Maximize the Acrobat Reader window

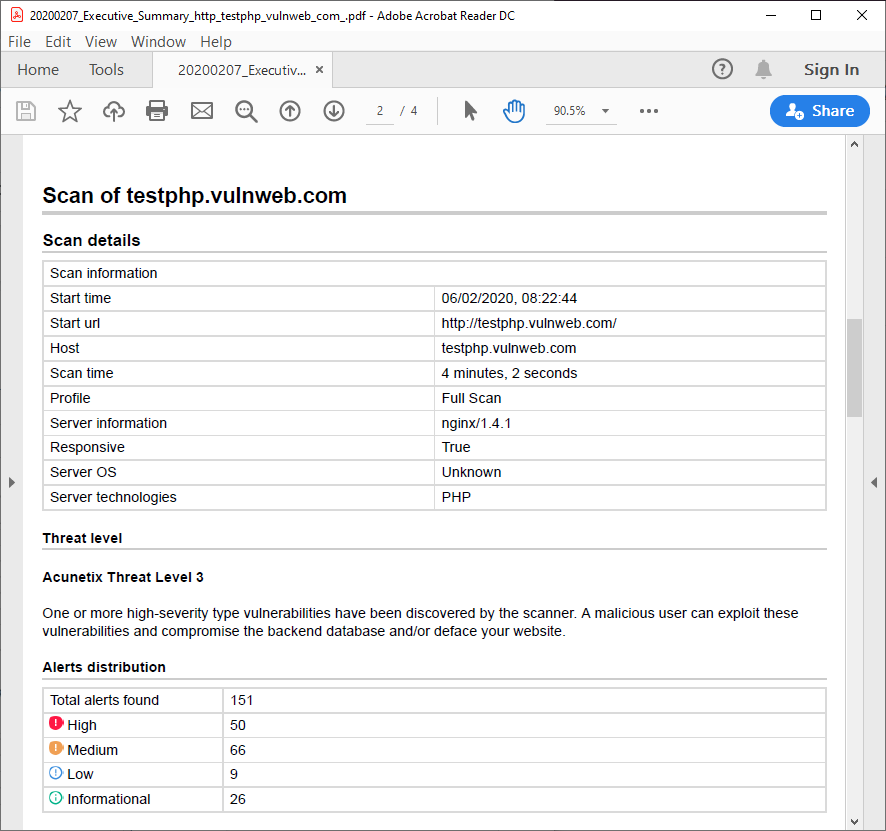coord(816,15)
